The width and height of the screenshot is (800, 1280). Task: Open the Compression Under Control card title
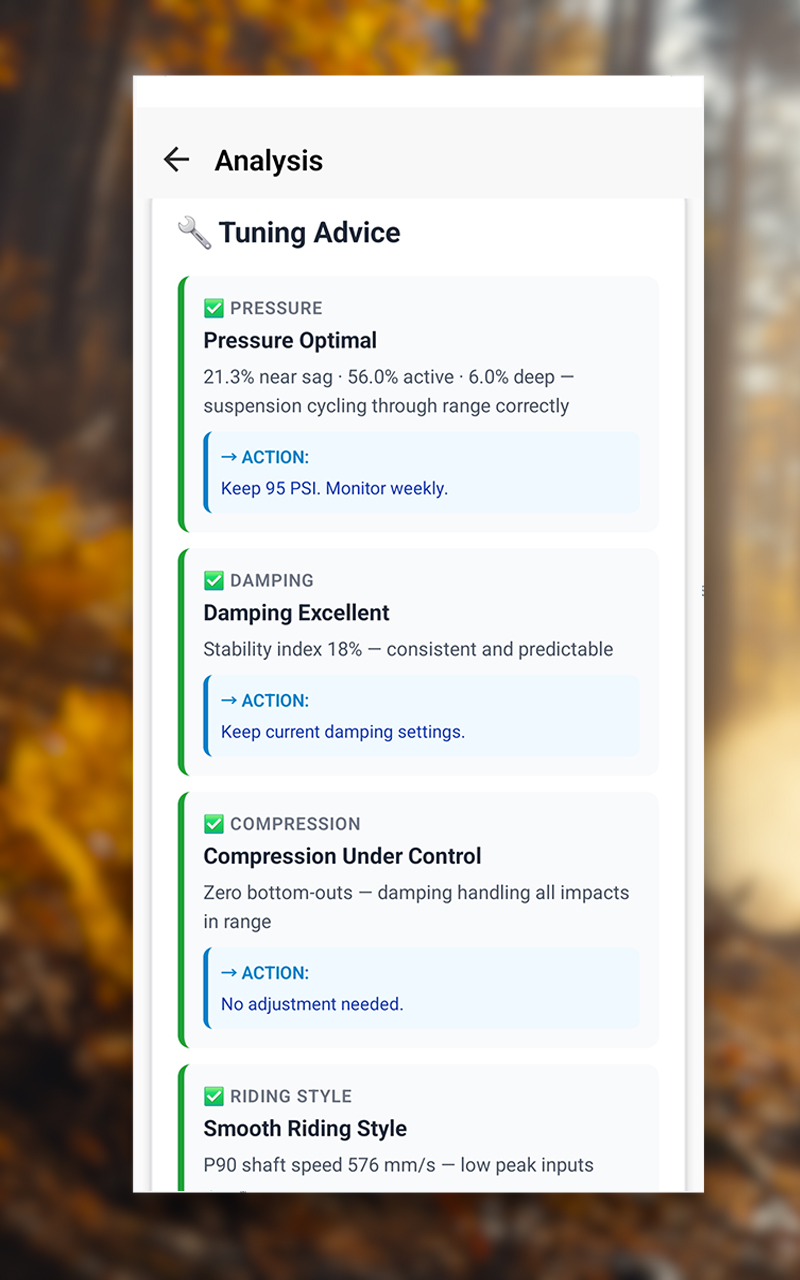pyautogui.click(x=342, y=856)
